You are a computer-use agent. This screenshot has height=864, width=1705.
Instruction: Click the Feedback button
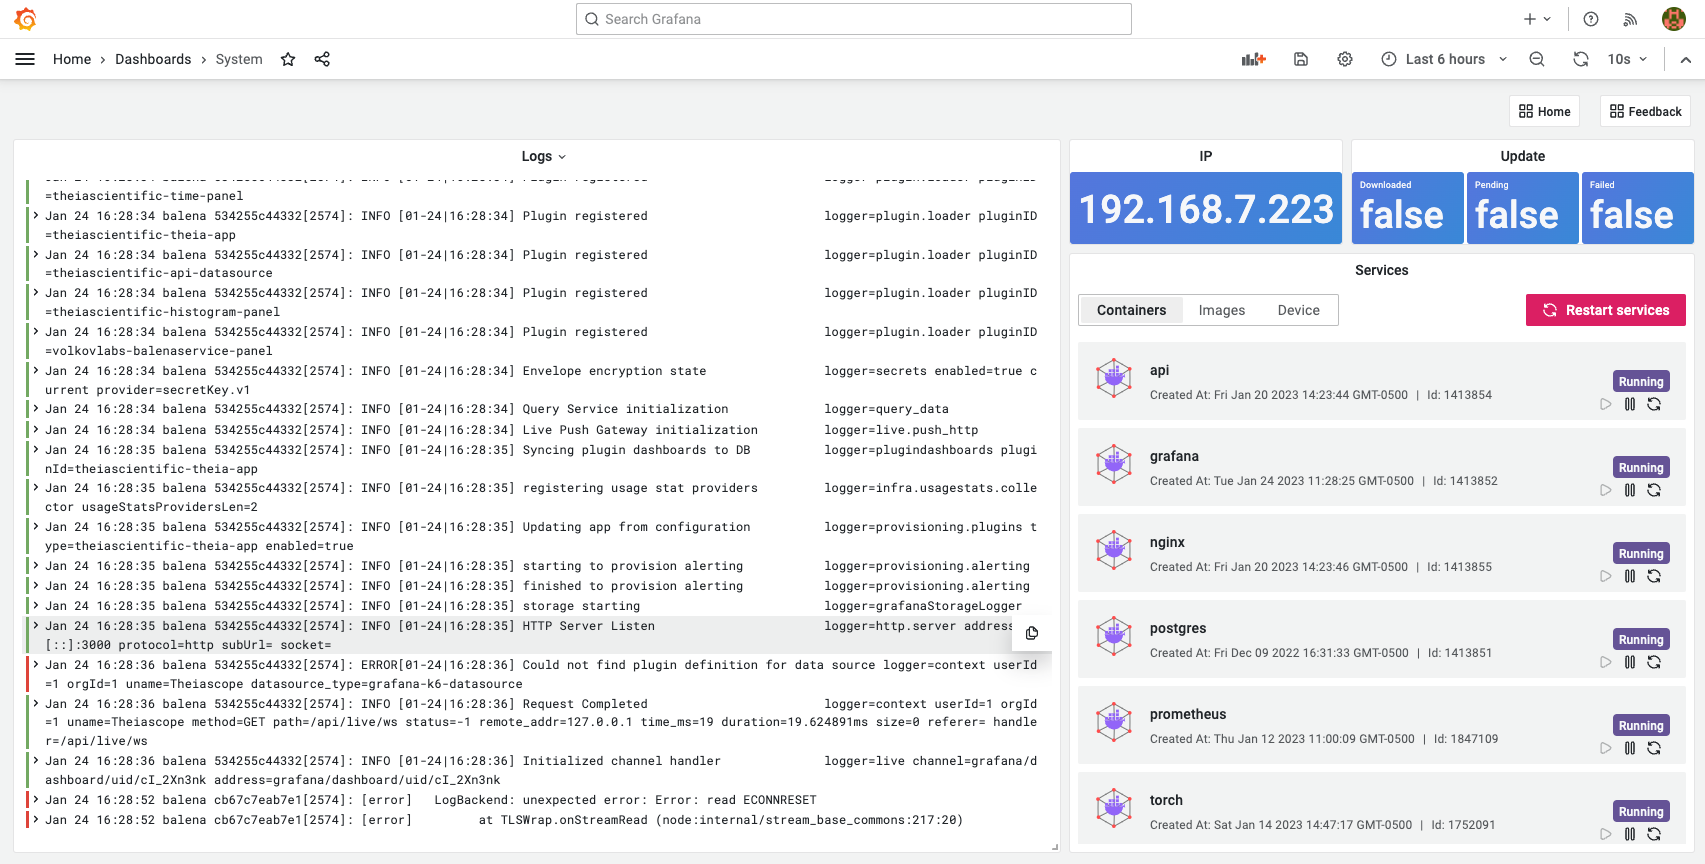(x=1645, y=111)
